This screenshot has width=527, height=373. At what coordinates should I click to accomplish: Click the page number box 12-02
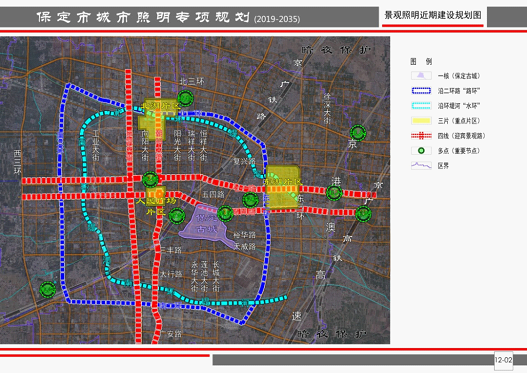click(x=503, y=360)
